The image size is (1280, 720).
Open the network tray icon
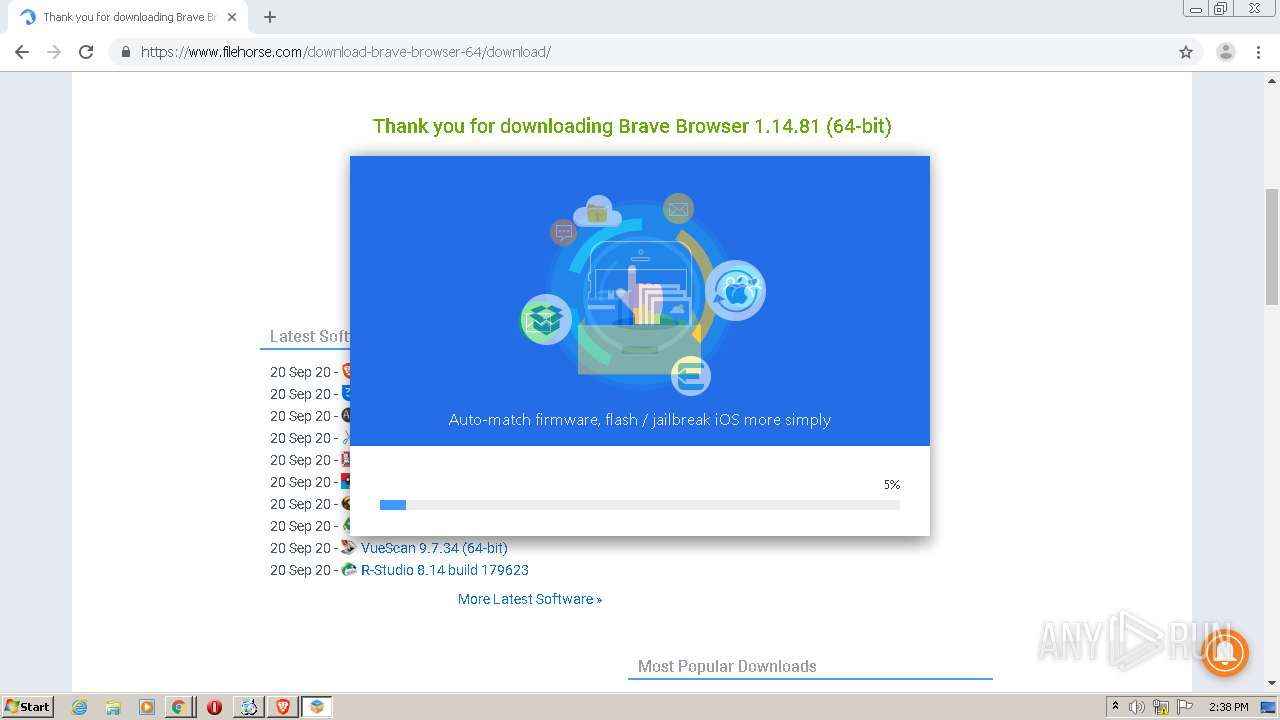pos(1161,707)
